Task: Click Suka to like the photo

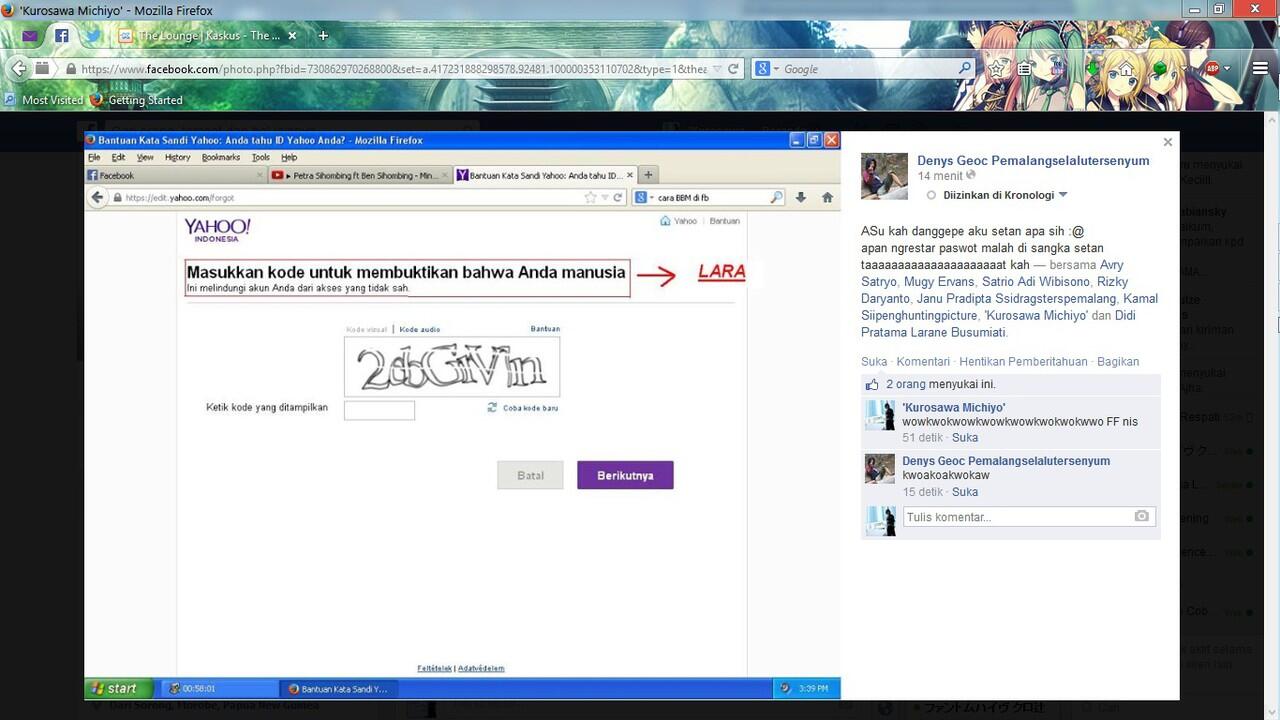Action: pyautogui.click(x=874, y=362)
